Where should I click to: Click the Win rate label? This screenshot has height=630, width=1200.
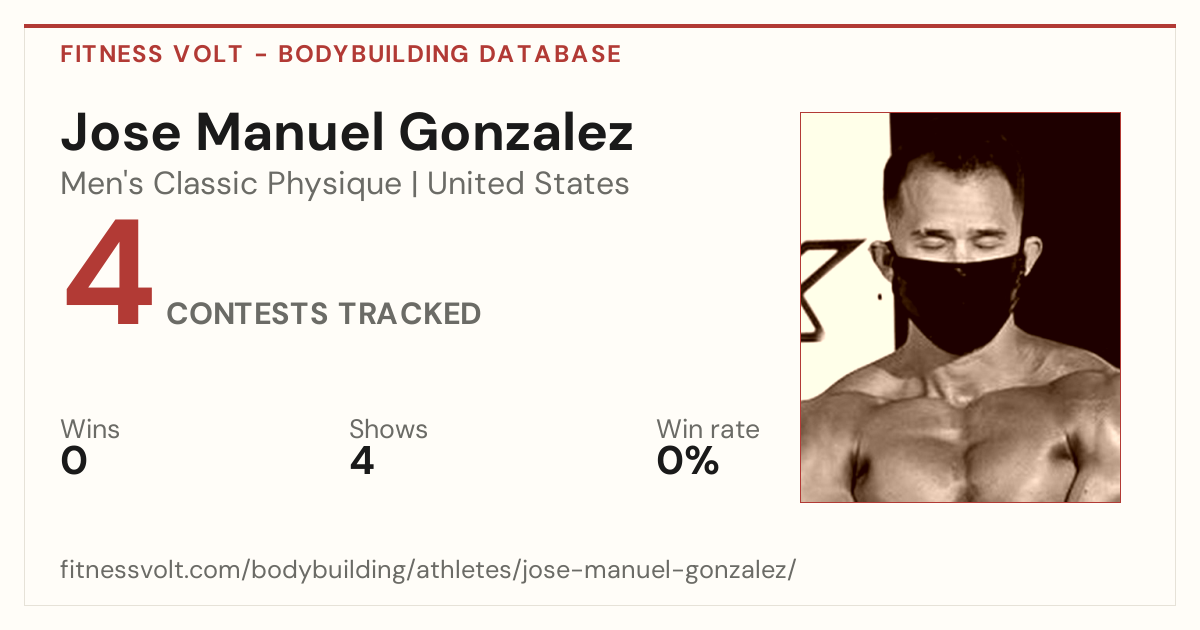[708, 429]
